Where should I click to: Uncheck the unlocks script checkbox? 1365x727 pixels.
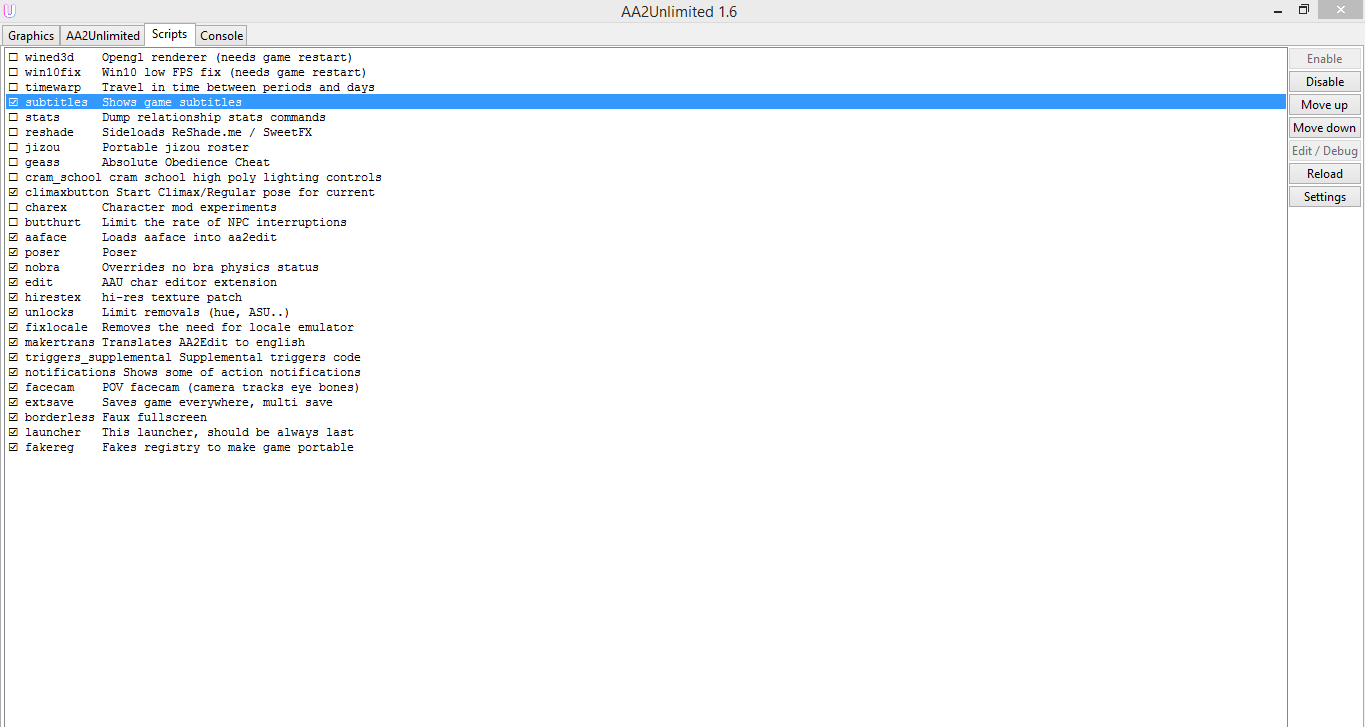click(x=13, y=312)
